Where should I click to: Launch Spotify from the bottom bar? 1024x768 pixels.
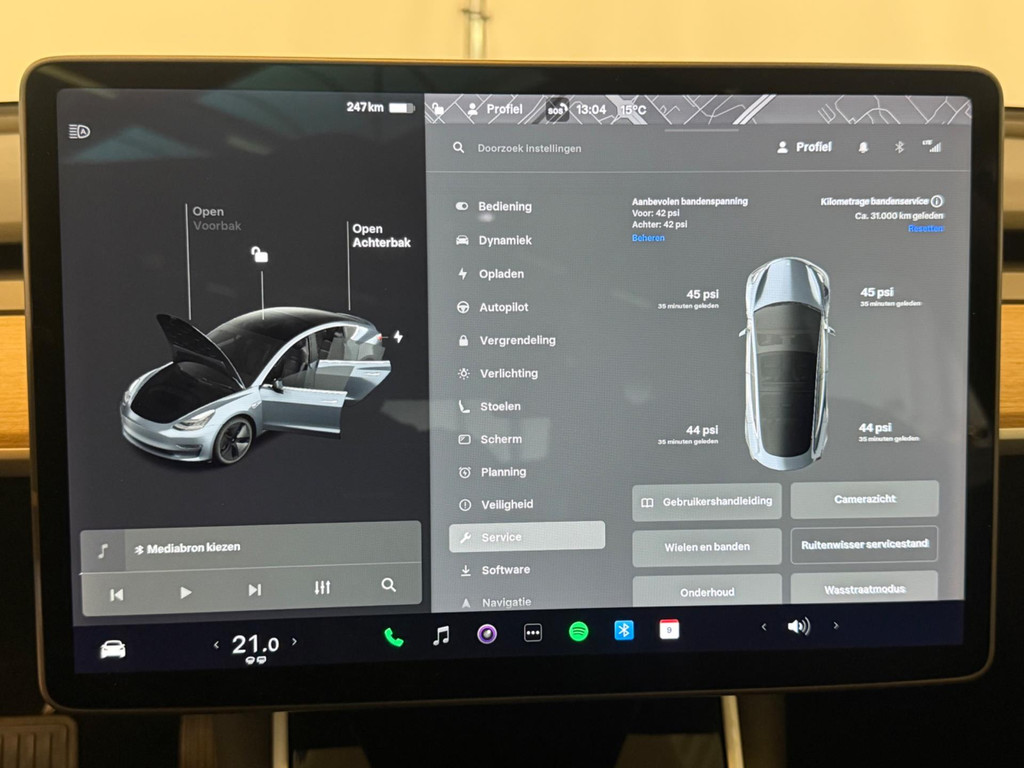(x=578, y=632)
